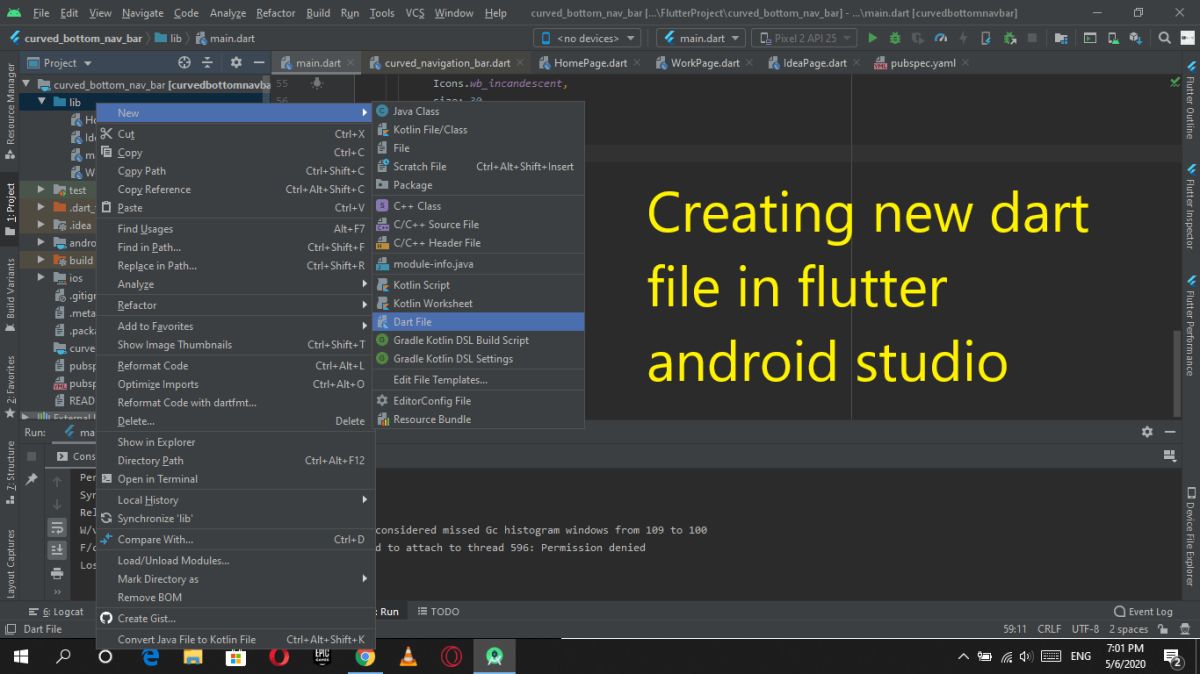Click the Android Studio taskbar icon
Image resolution: width=1200 pixels, height=674 pixels.
494,657
